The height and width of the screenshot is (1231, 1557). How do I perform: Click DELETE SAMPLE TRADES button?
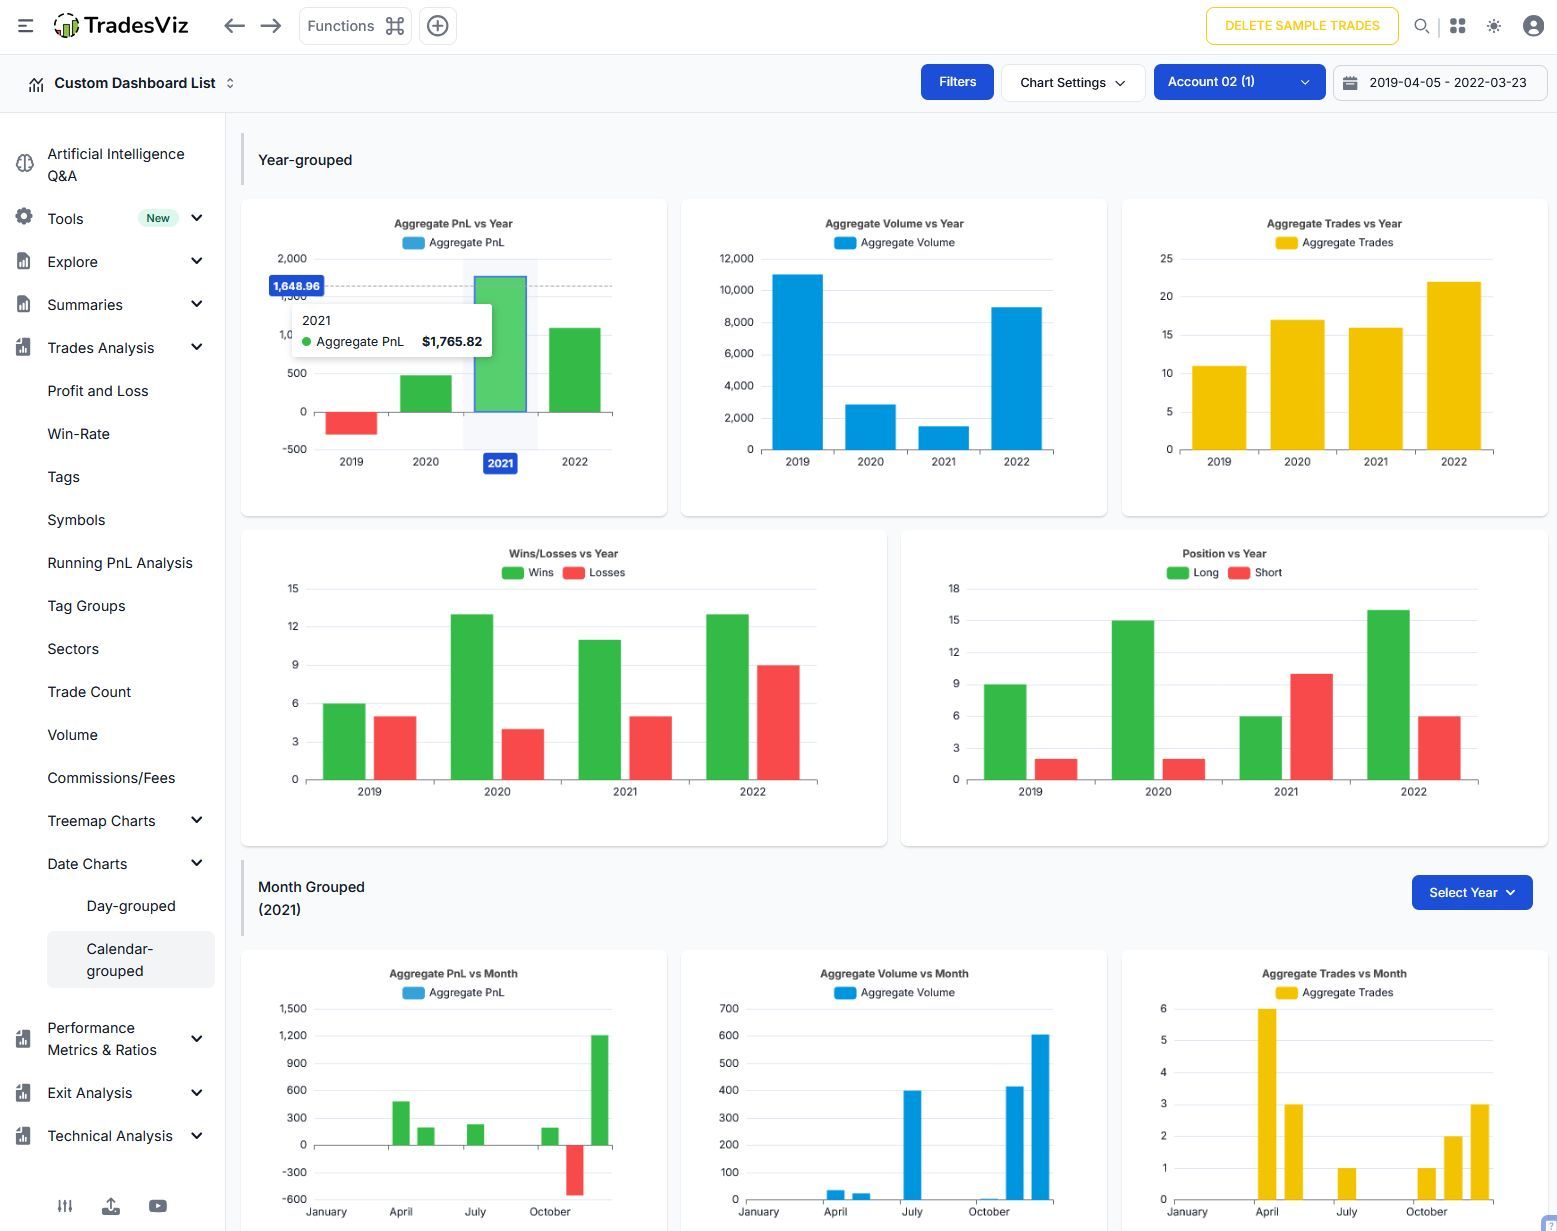click(x=1302, y=26)
